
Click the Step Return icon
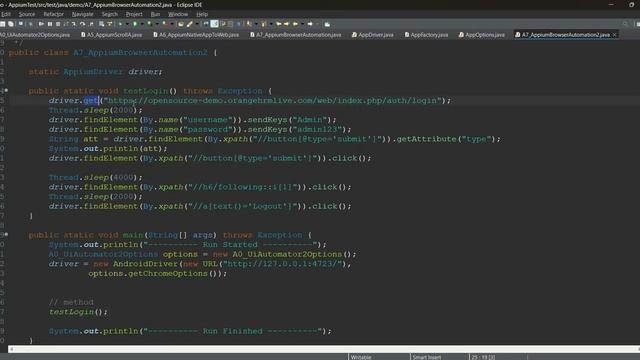pos(91,24)
